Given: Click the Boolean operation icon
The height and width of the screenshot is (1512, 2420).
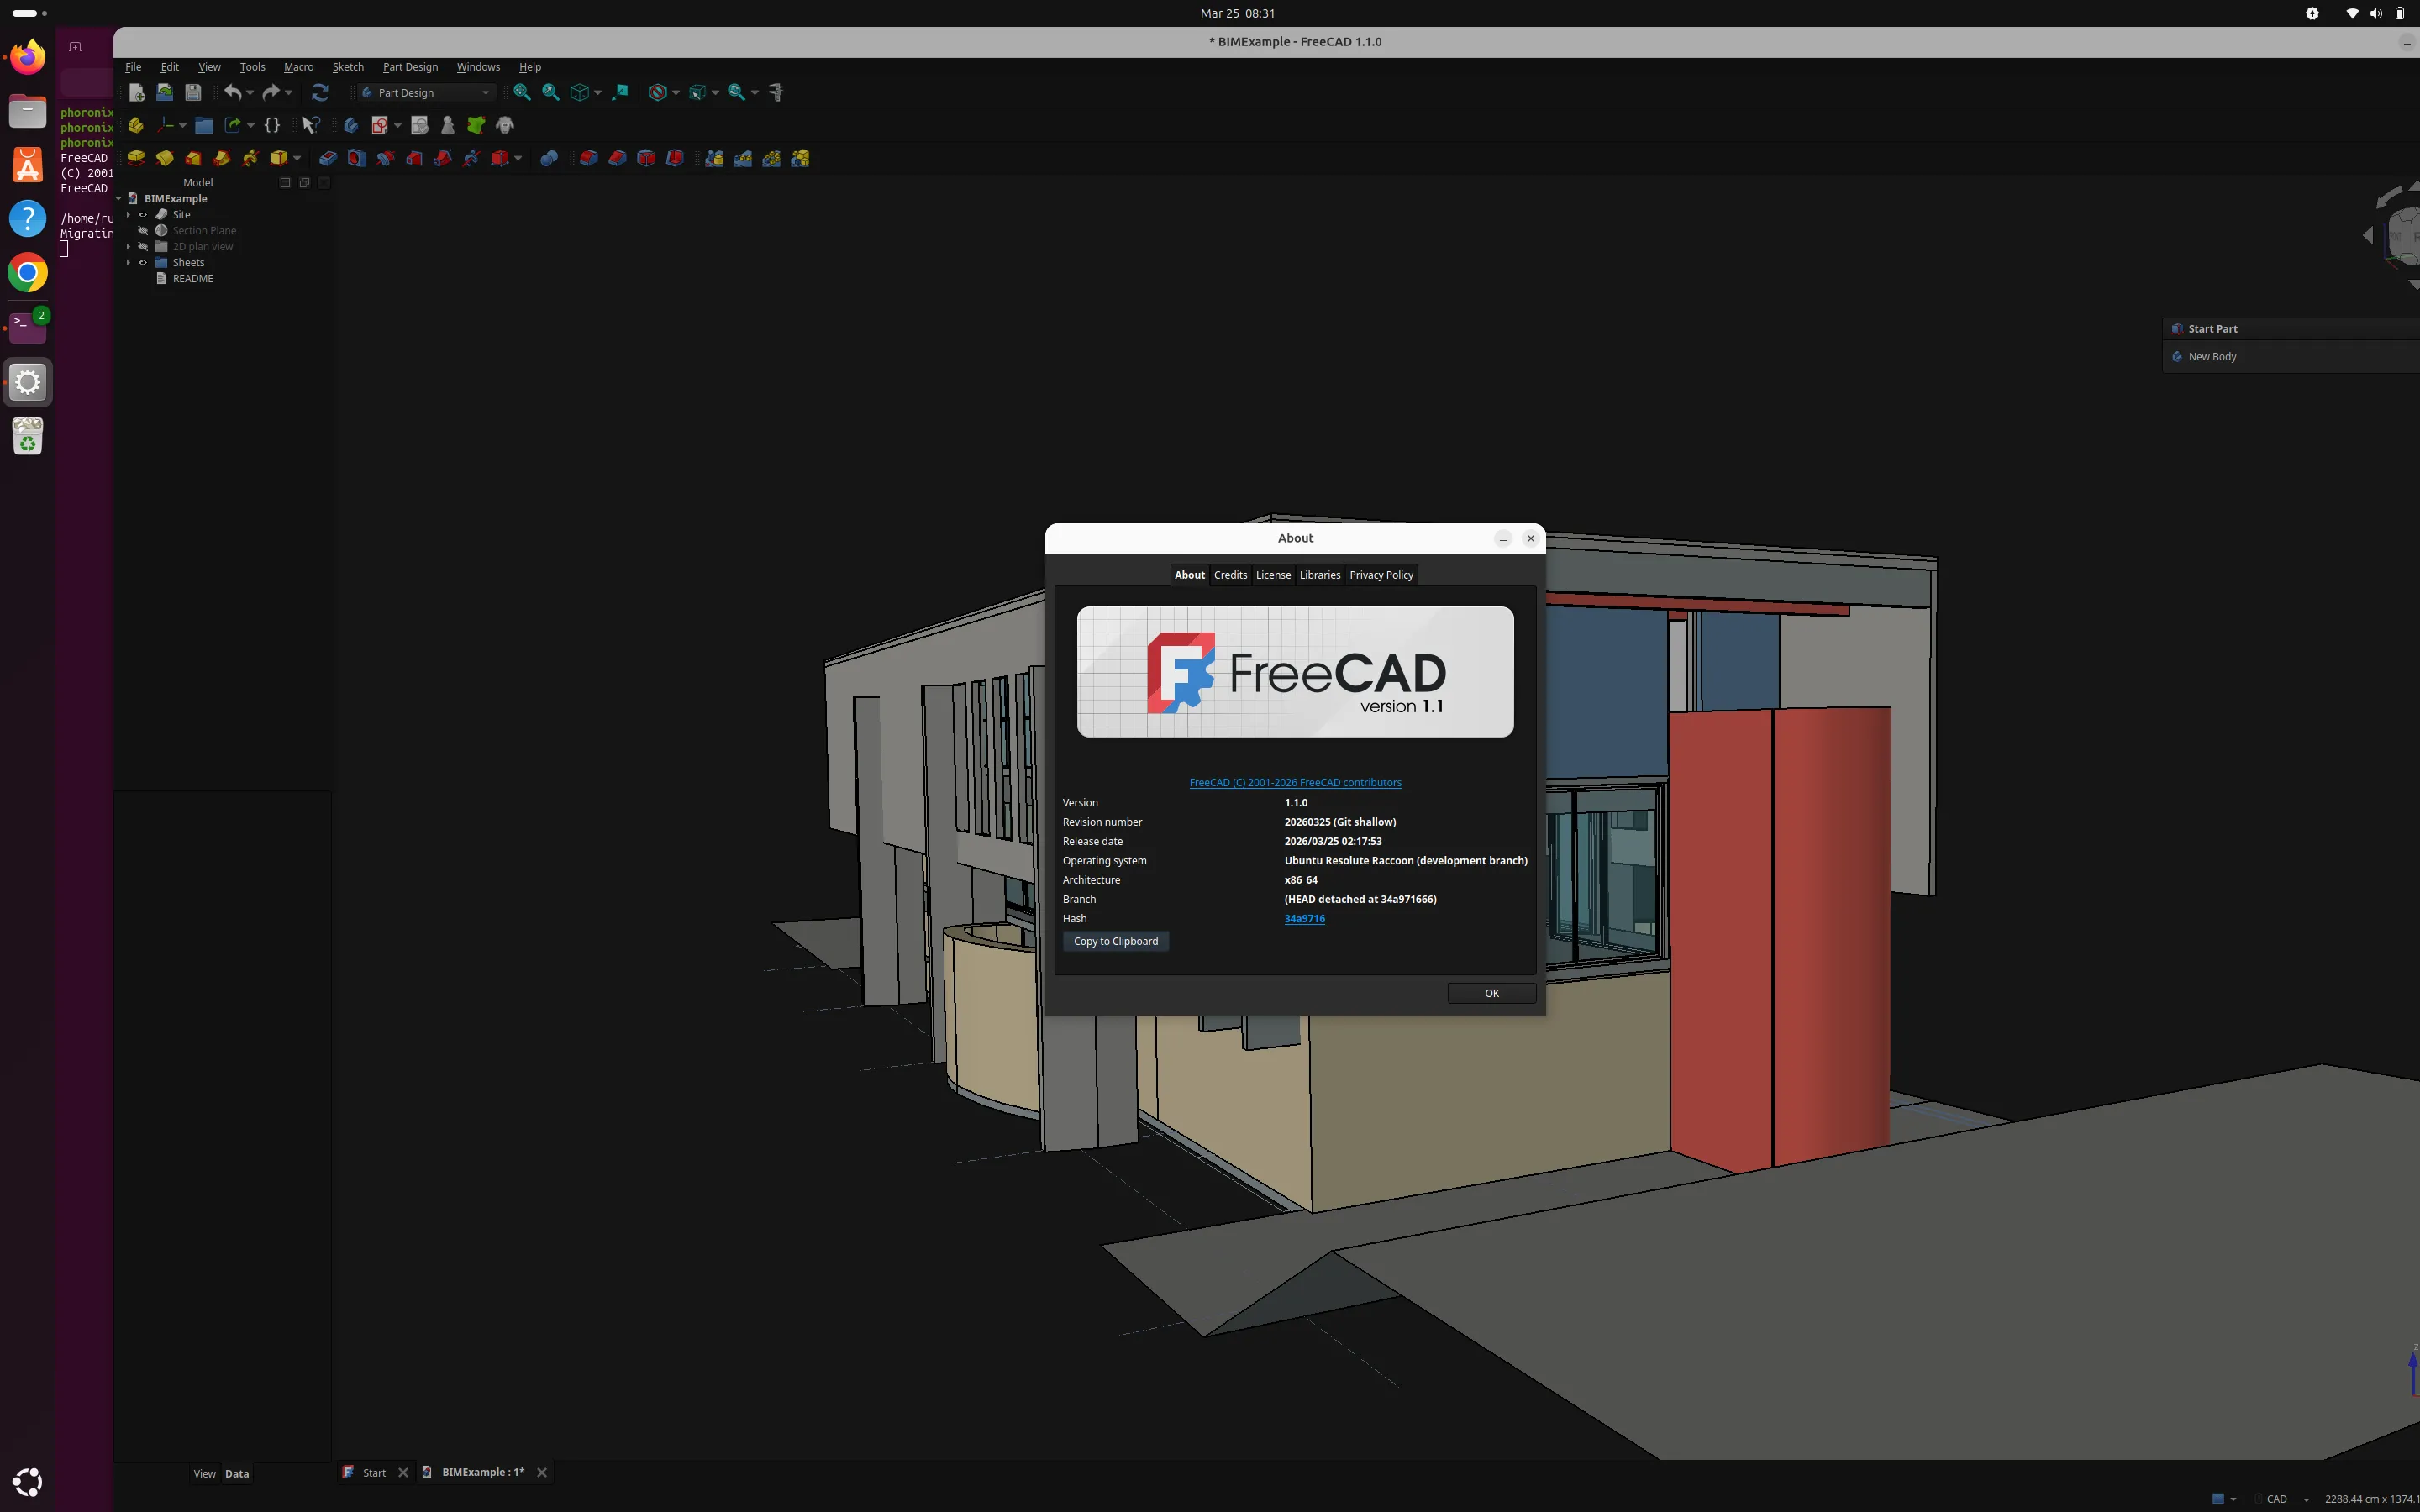Looking at the screenshot, I should pyautogui.click(x=549, y=158).
